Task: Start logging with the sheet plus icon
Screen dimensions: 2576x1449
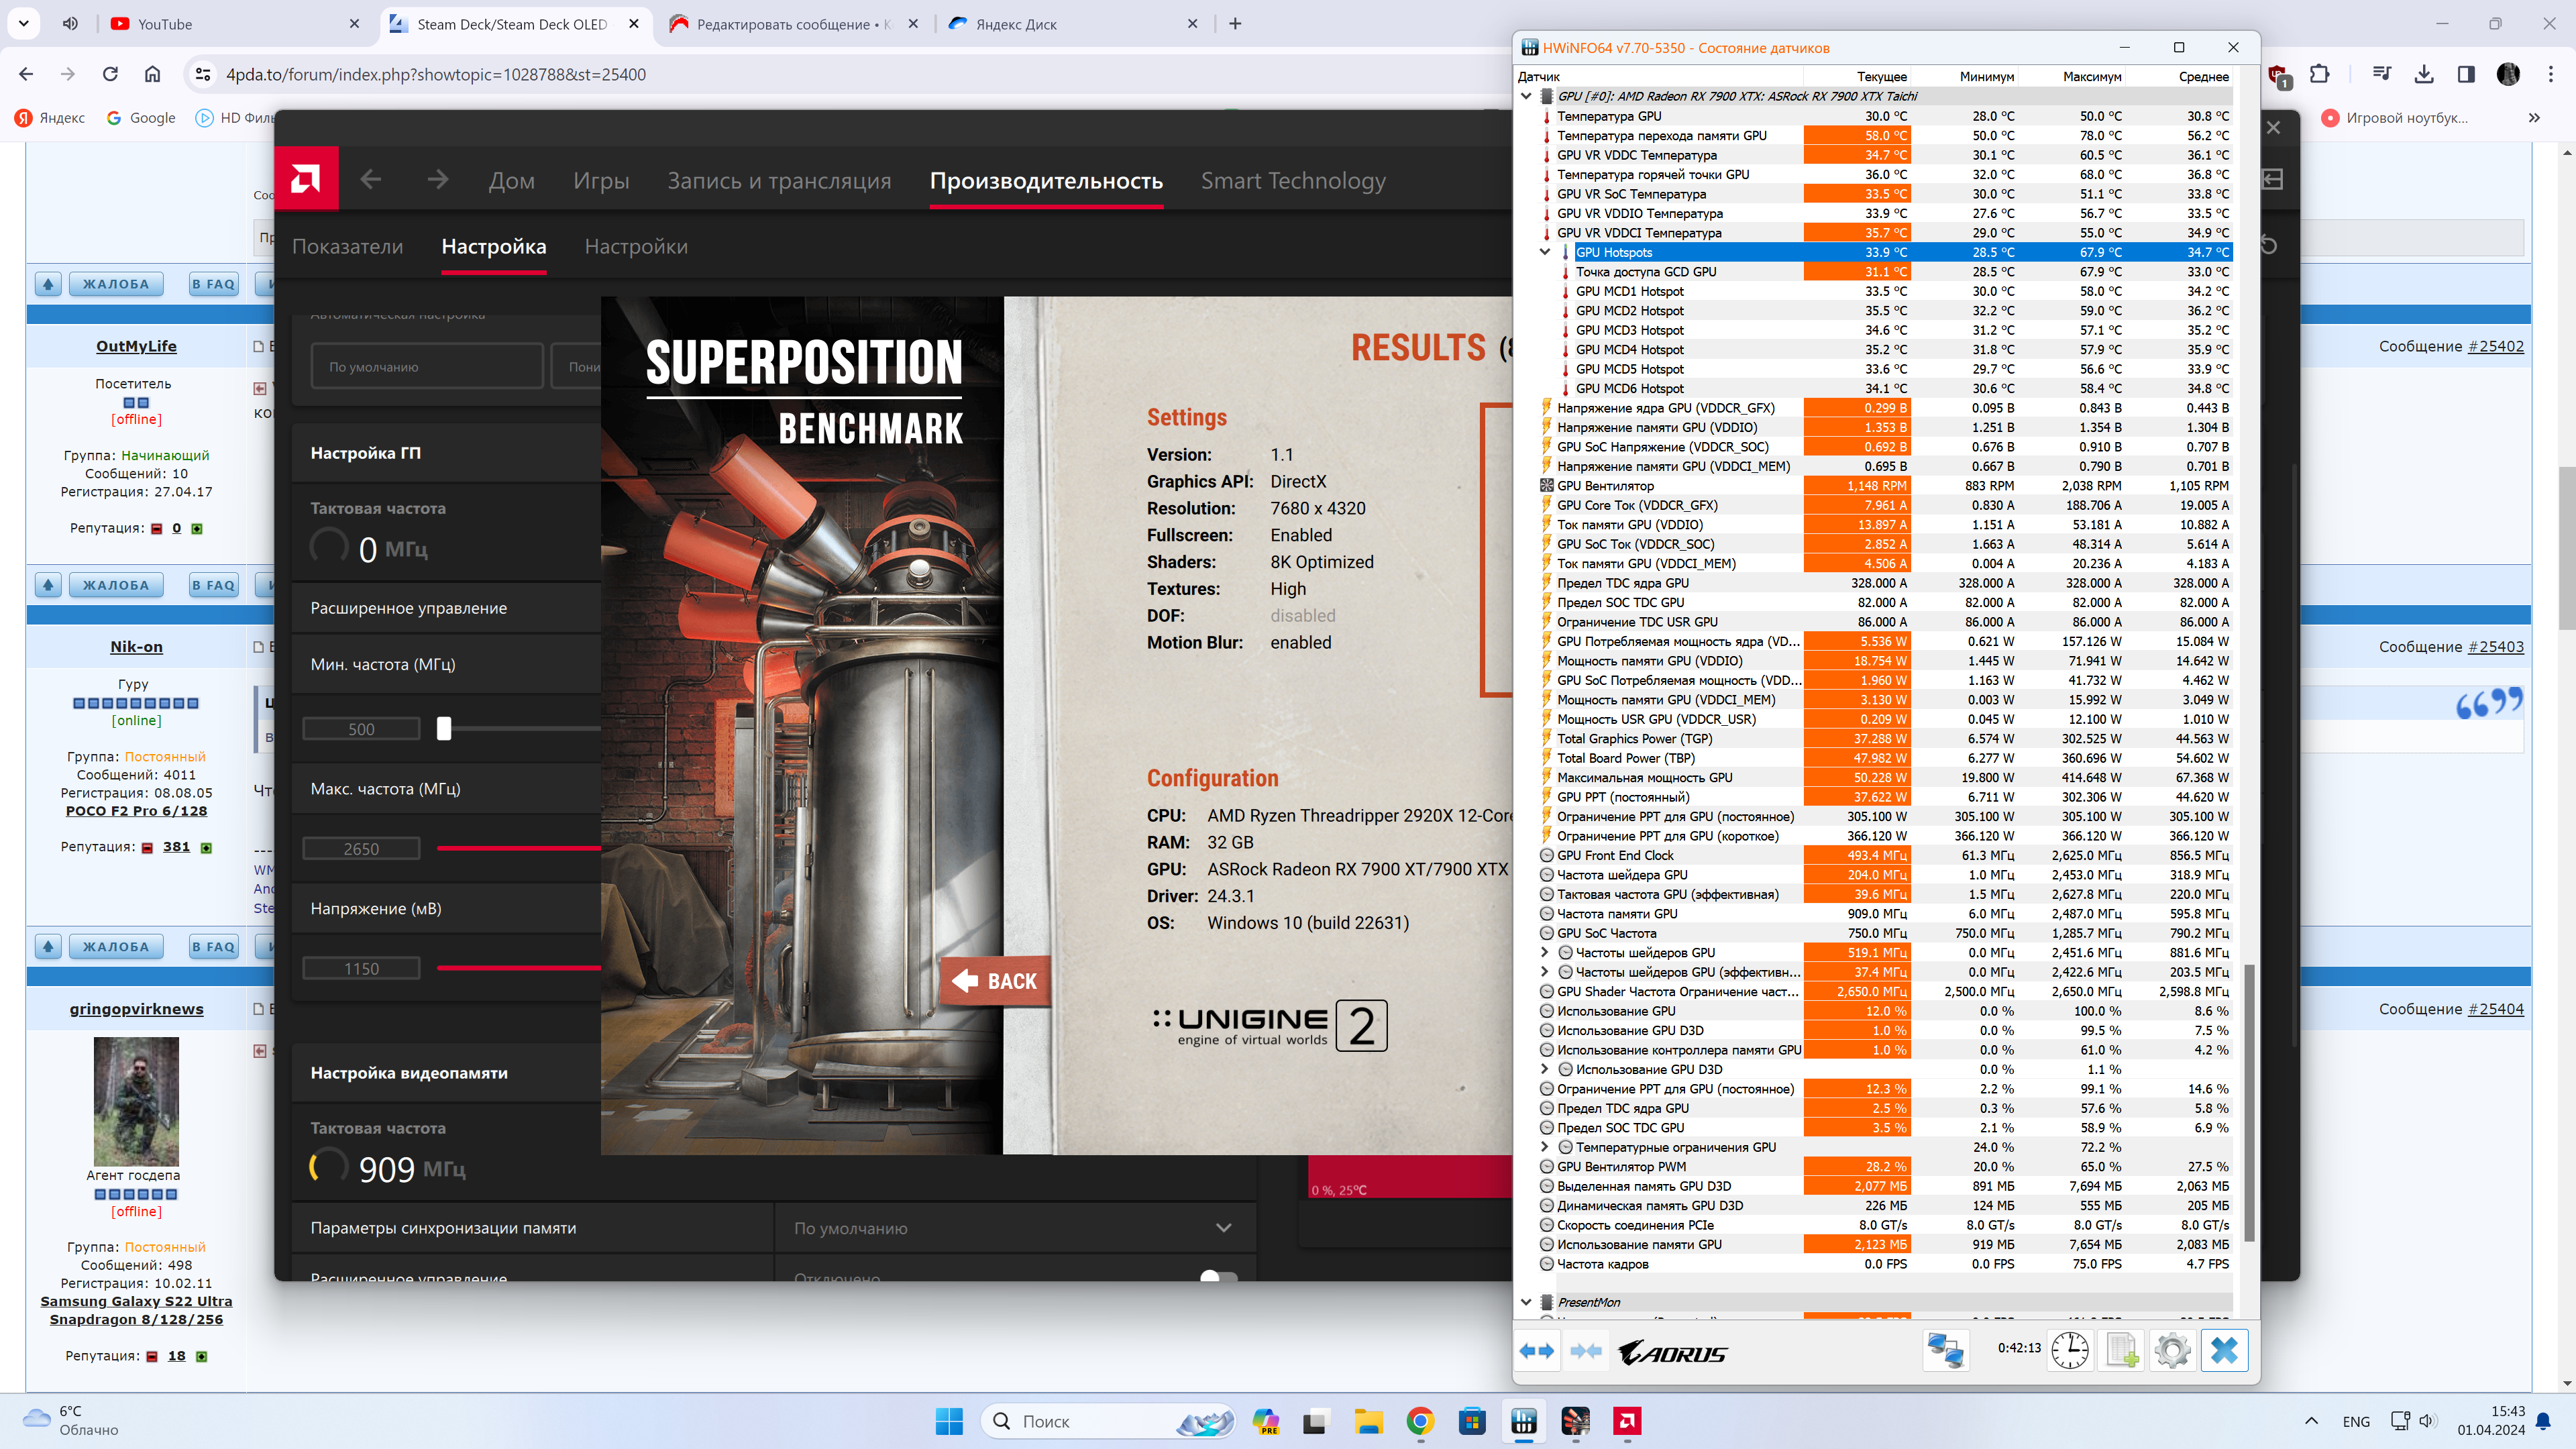Action: click(x=2121, y=1351)
